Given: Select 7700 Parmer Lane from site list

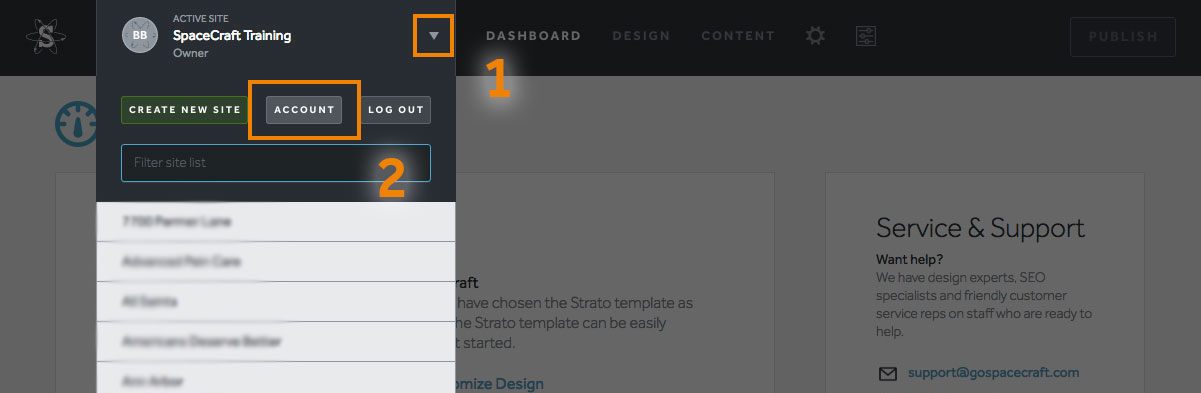Looking at the screenshot, I should coord(276,222).
